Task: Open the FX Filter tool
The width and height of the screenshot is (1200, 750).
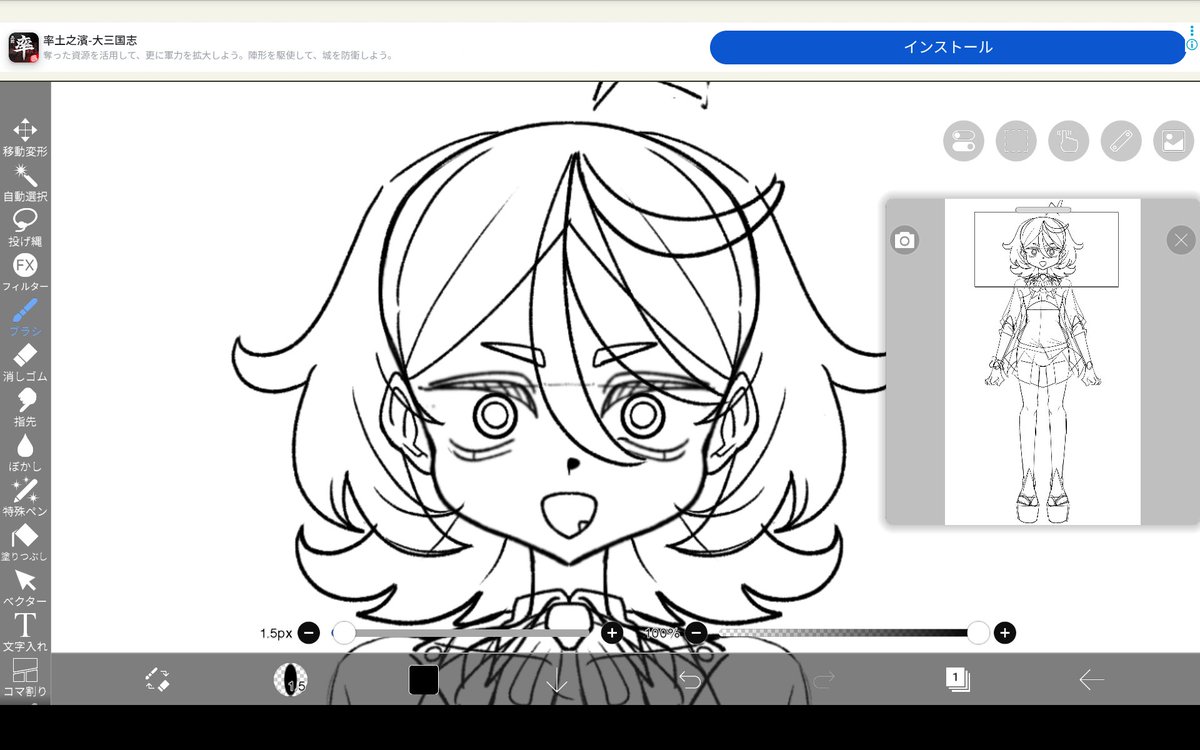Action: [25, 270]
